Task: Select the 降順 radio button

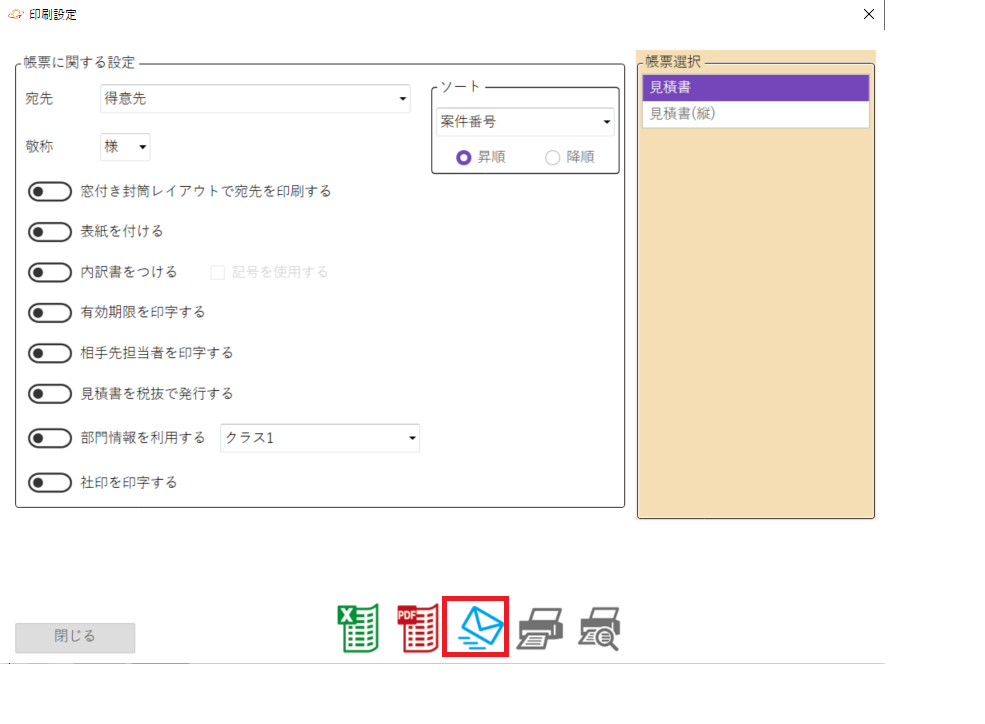Action: [552, 157]
